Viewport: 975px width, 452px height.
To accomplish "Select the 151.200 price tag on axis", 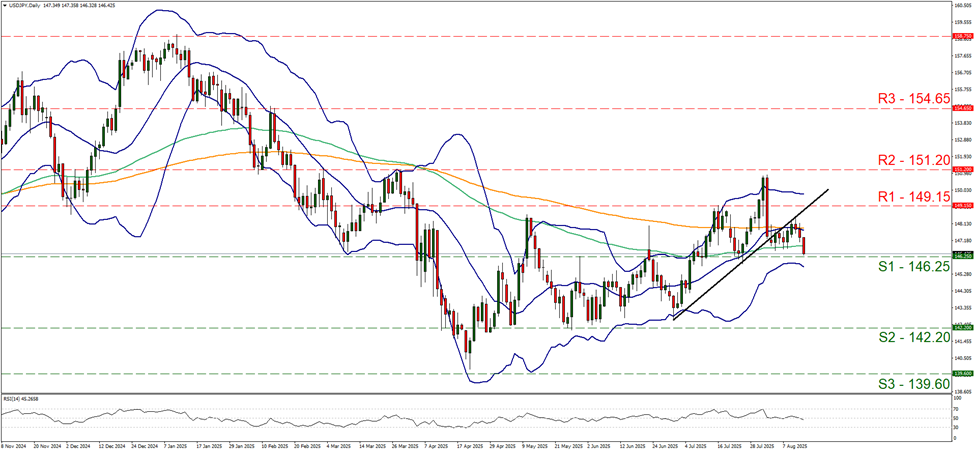I will pyautogui.click(x=961, y=170).
